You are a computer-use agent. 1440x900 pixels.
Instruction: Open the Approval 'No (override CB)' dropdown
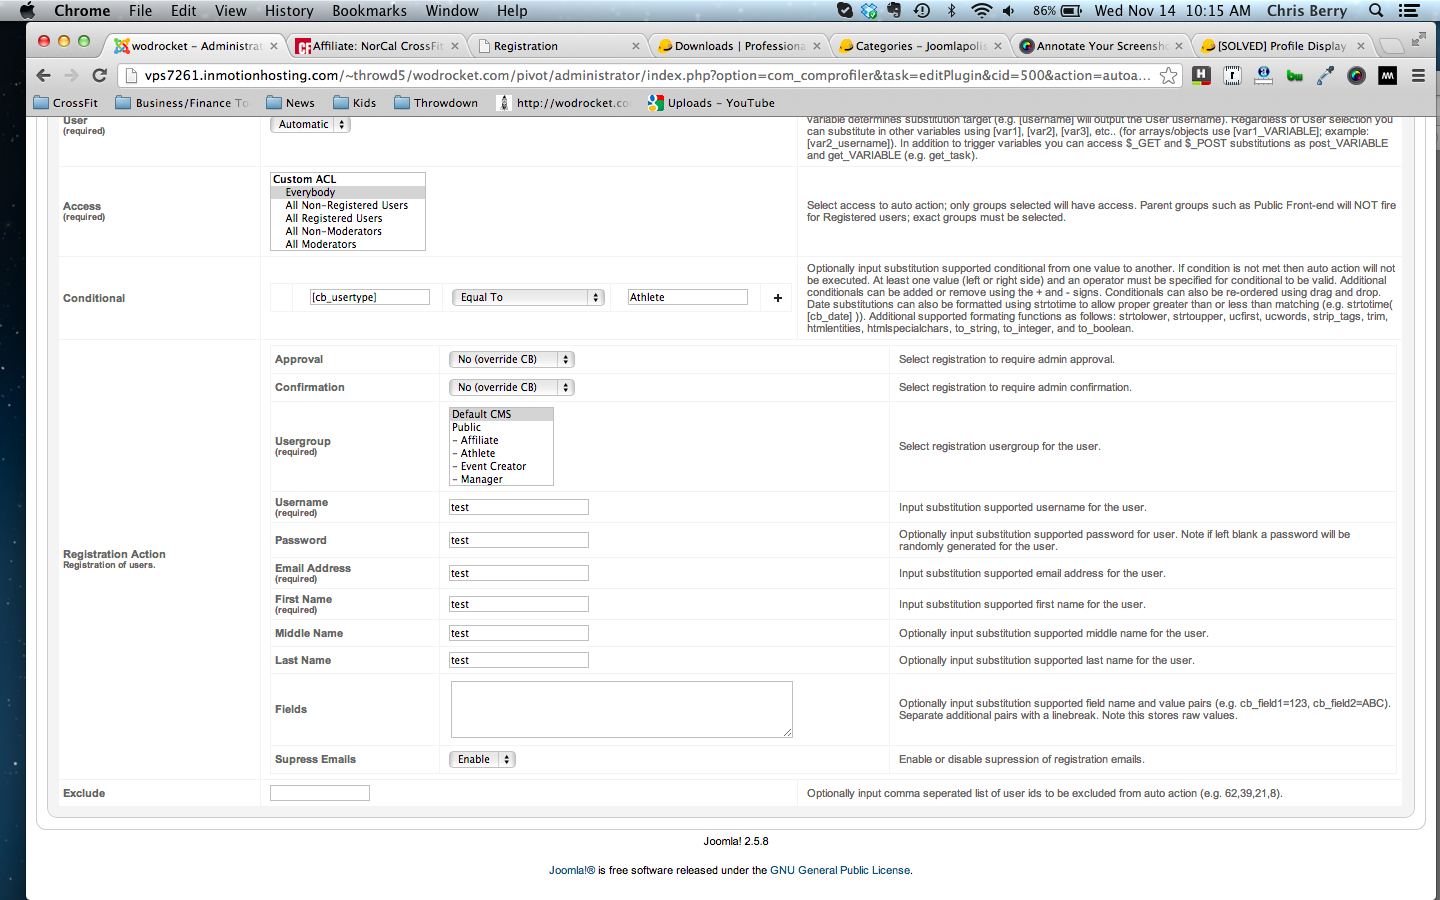click(512, 359)
